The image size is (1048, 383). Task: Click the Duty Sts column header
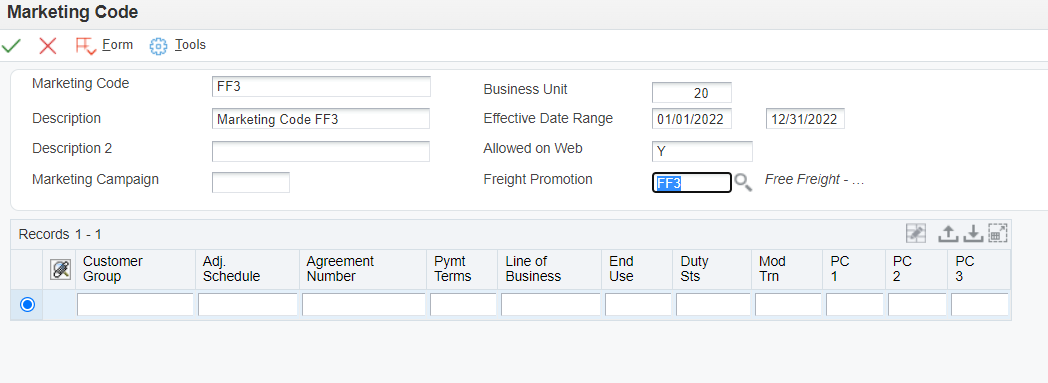712,269
